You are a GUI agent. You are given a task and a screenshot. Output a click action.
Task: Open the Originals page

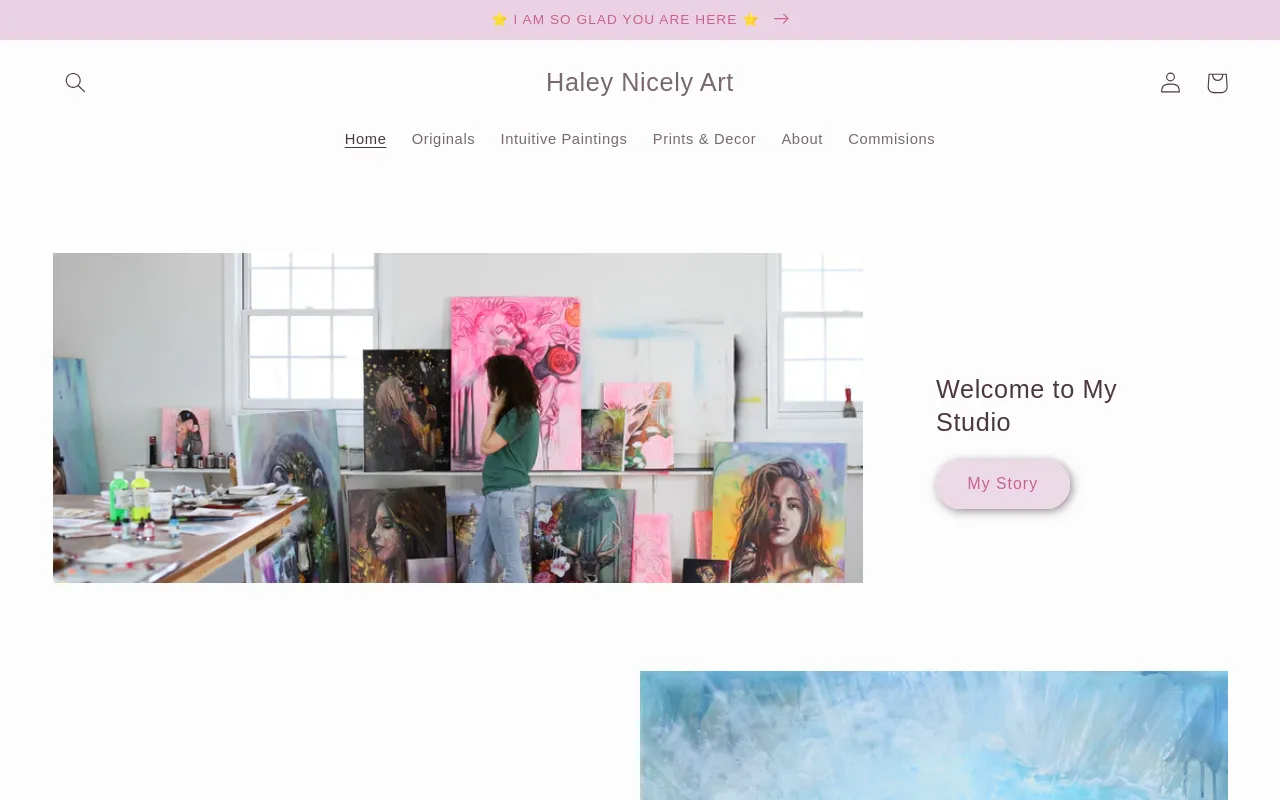click(443, 139)
